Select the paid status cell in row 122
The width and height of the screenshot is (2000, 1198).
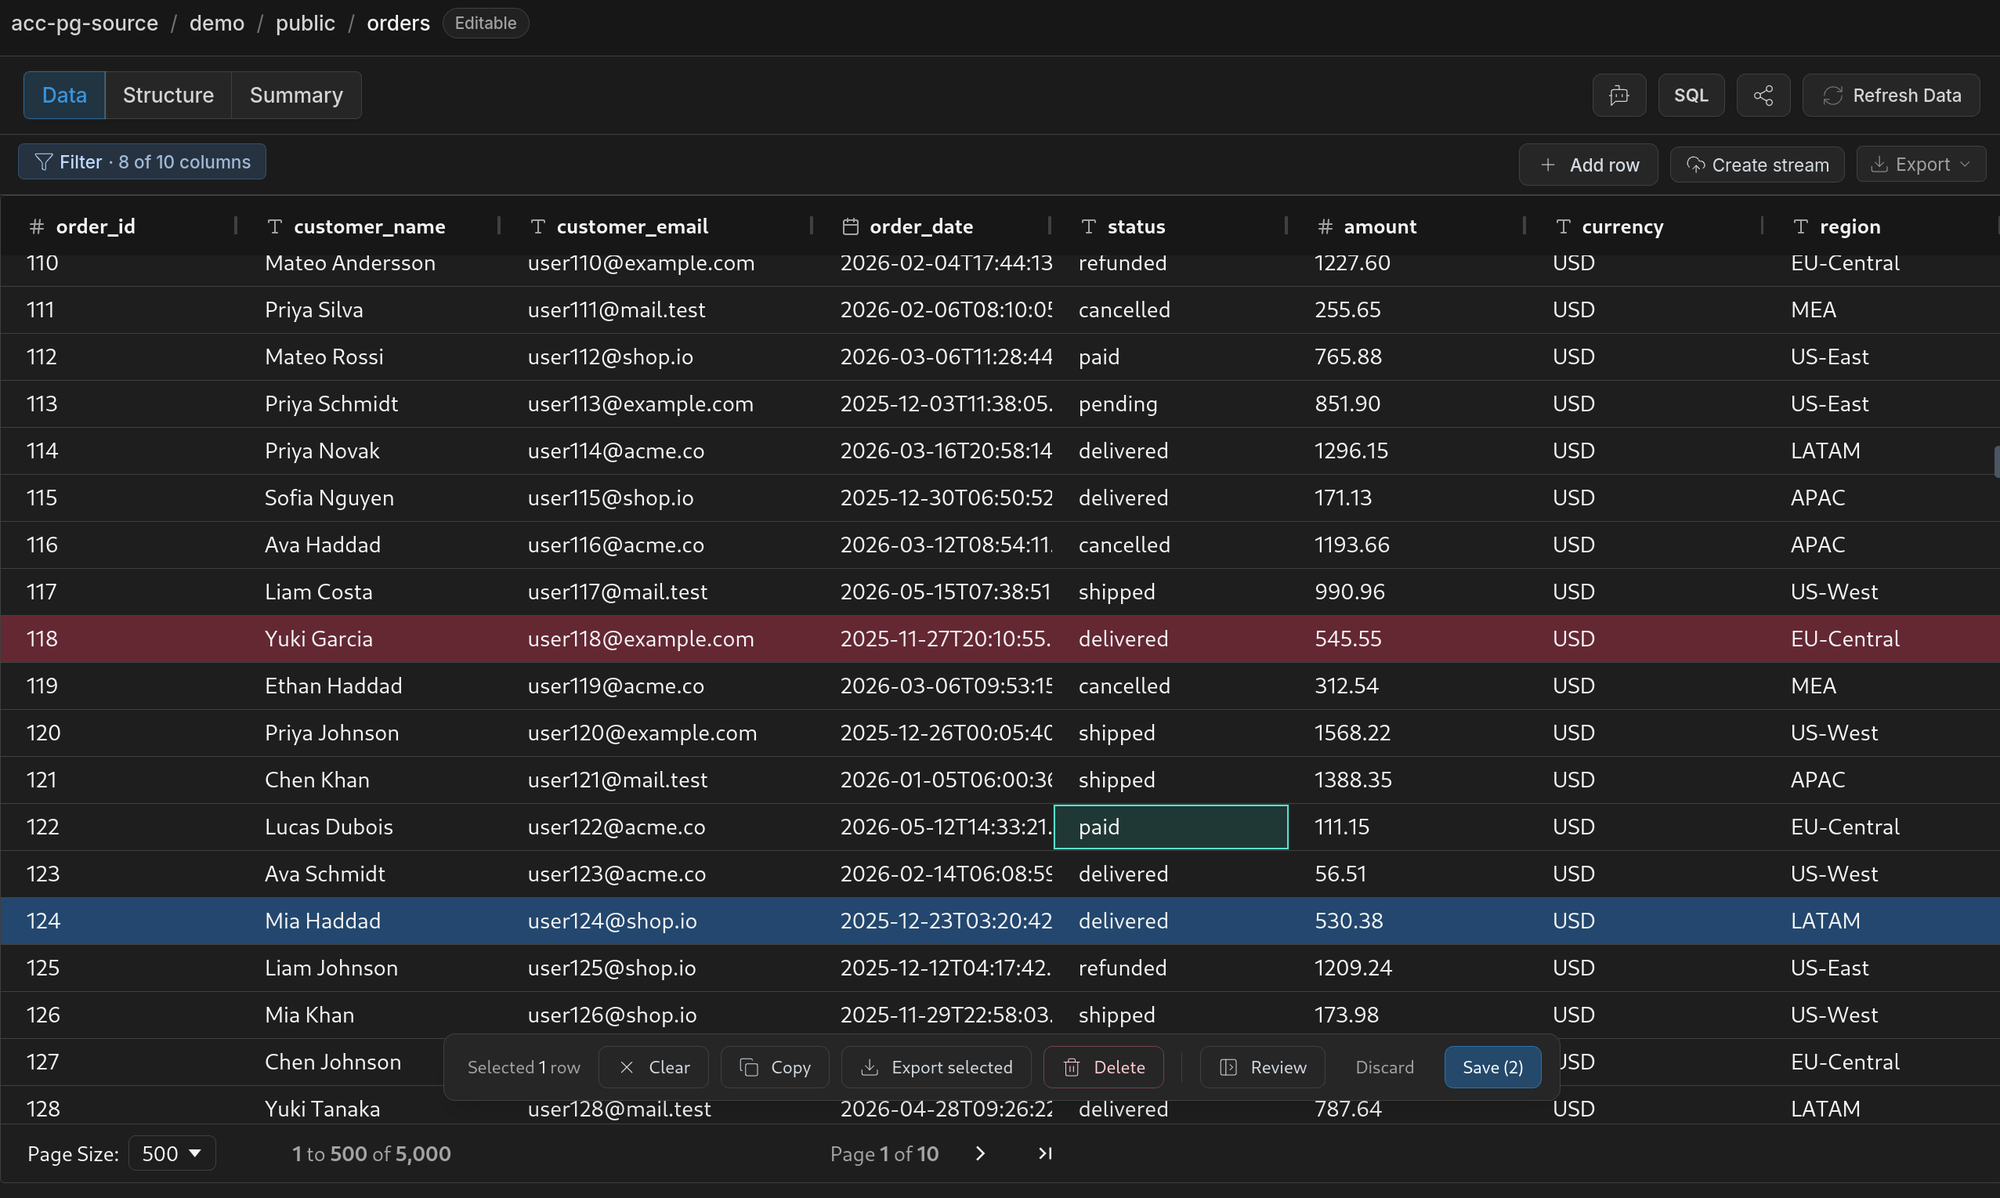click(x=1171, y=827)
